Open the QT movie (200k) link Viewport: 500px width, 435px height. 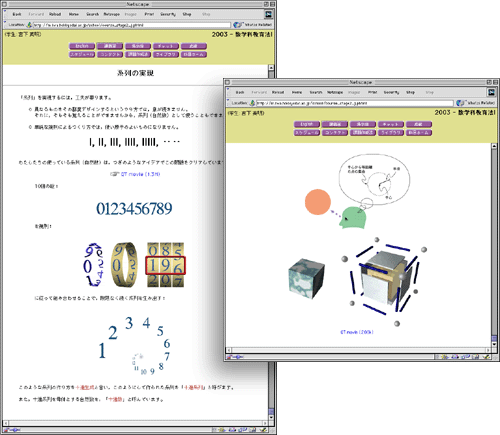[357, 332]
